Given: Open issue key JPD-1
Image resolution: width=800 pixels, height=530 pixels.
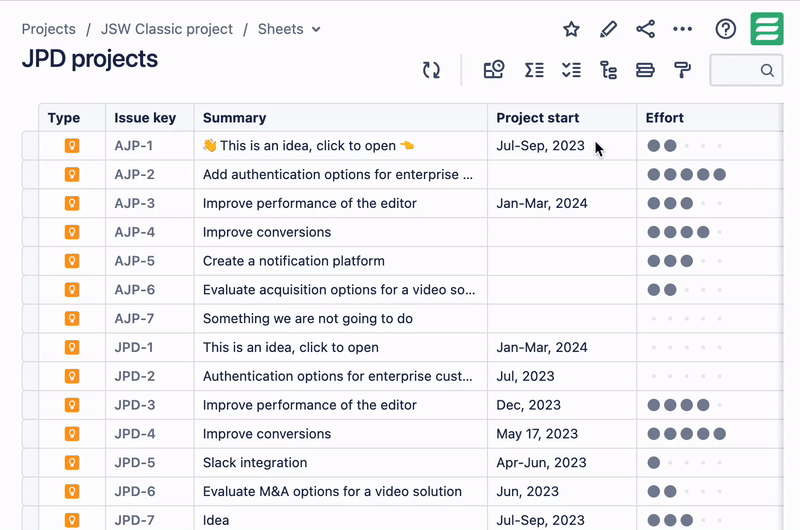Looking at the screenshot, I should 134,347.
